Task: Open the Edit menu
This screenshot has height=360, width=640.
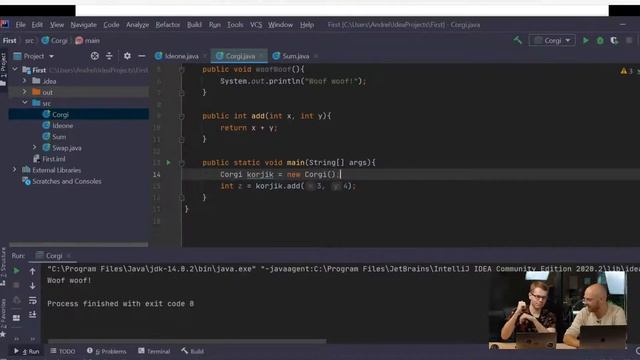Action: coord(37,25)
